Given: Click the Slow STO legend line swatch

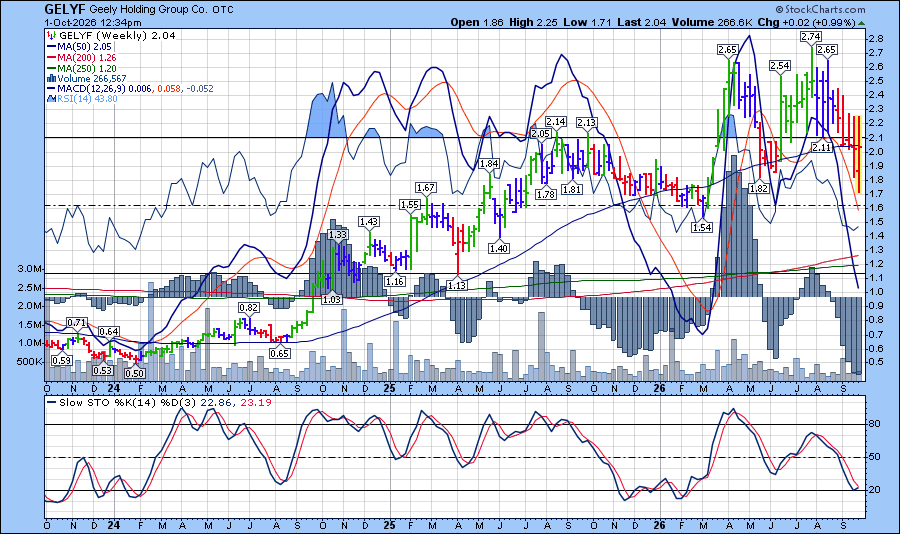Looking at the screenshot, I should [51, 403].
